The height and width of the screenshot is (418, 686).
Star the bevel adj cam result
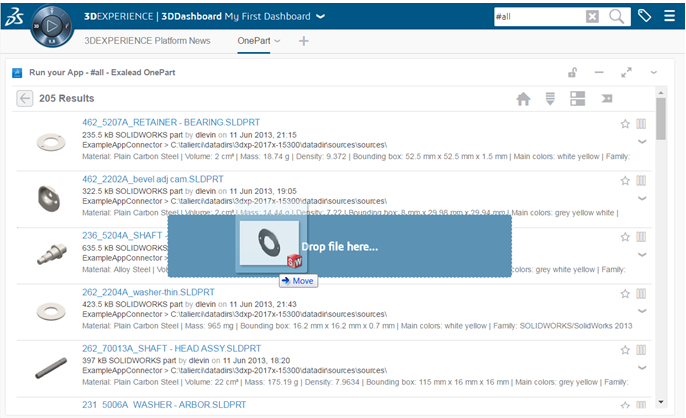pyautogui.click(x=625, y=180)
